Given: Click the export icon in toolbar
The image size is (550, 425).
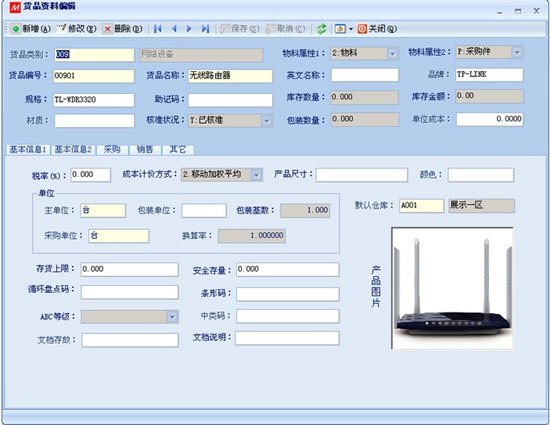Looking at the screenshot, I should [340, 29].
